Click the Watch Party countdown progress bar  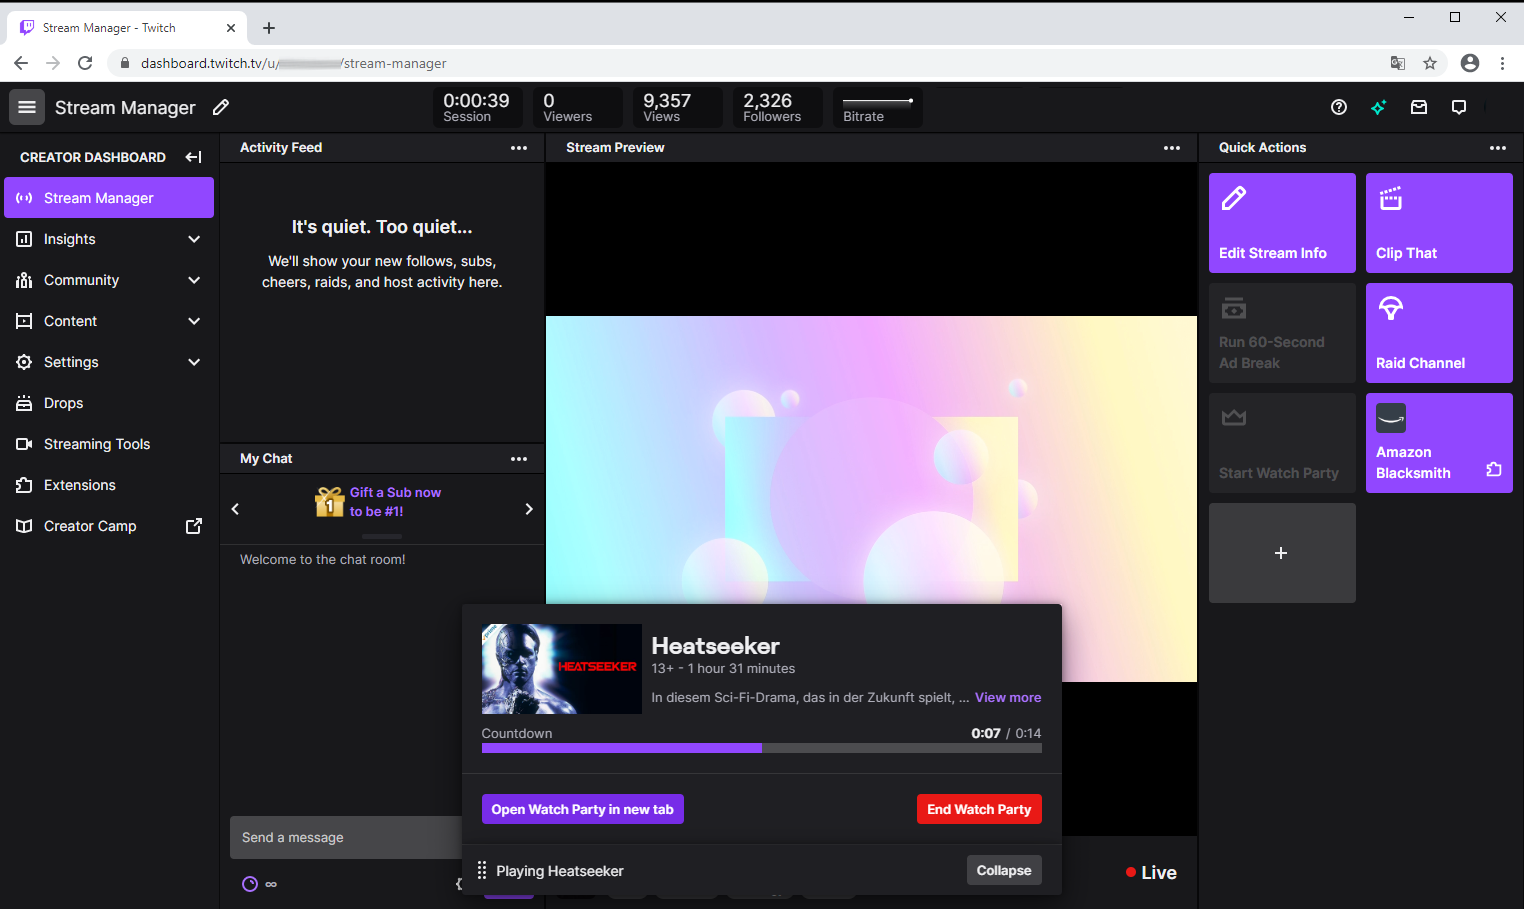coord(761,748)
